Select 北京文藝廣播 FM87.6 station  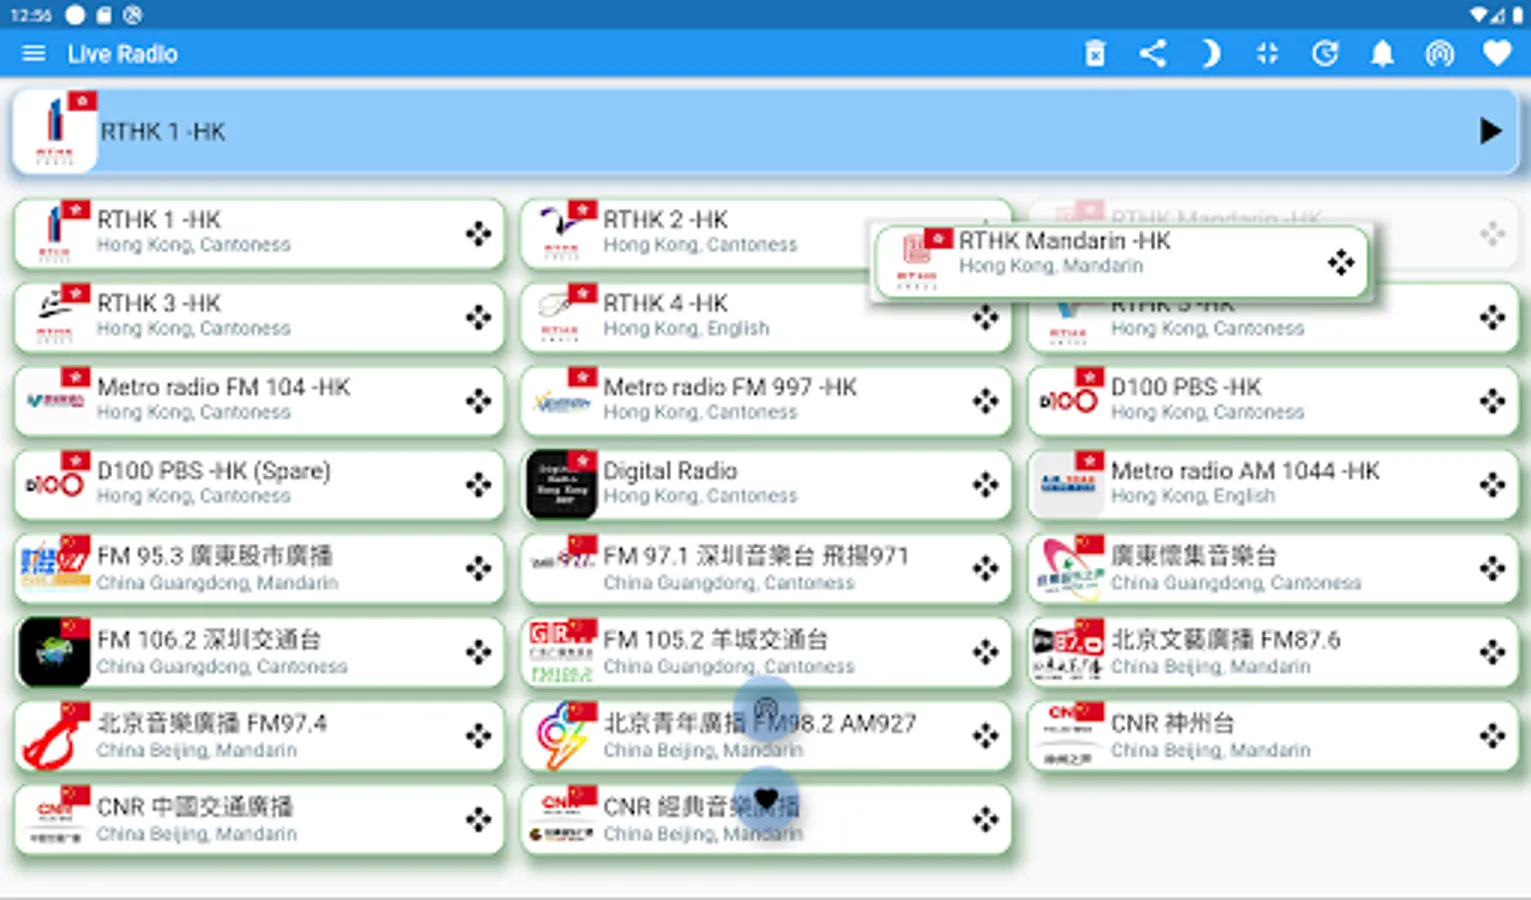1273,652
